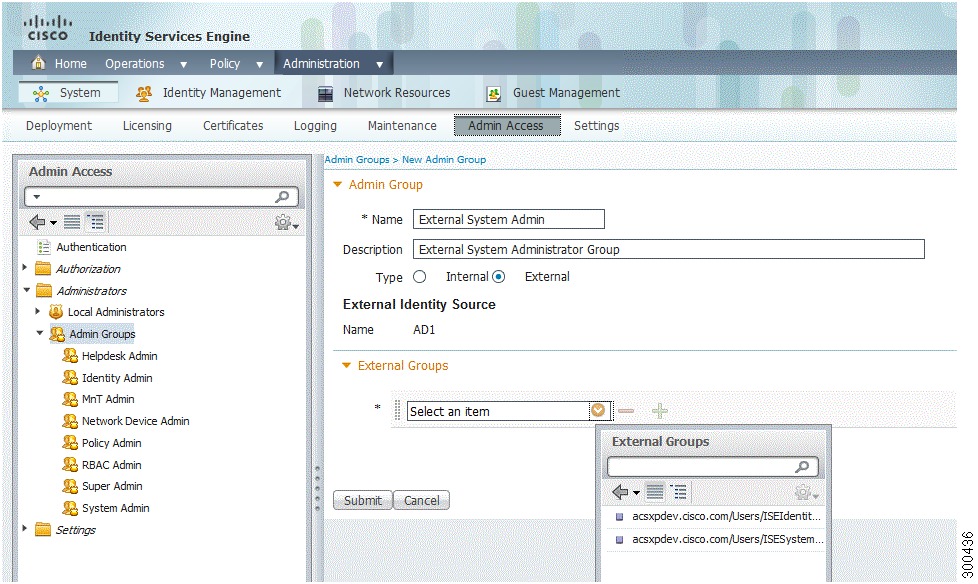Select MnT Admin in the tree
The width and height of the screenshot is (978, 584).
[108, 399]
